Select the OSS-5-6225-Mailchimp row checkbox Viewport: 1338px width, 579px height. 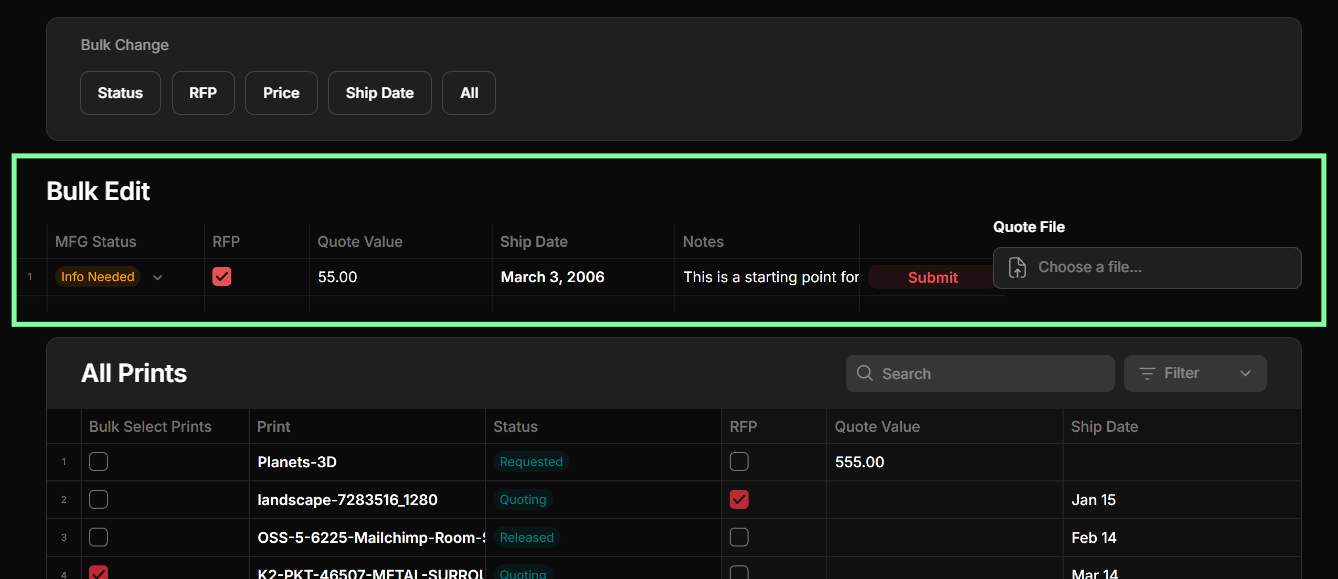(98, 537)
